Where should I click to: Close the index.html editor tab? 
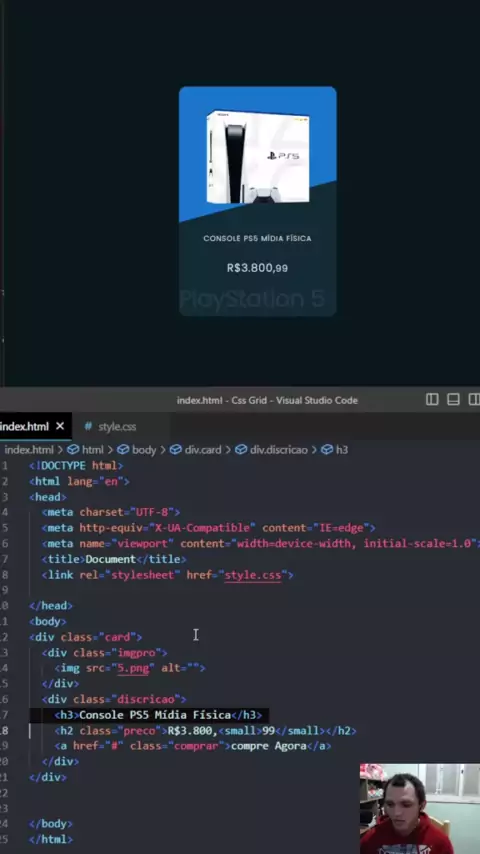(x=60, y=426)
